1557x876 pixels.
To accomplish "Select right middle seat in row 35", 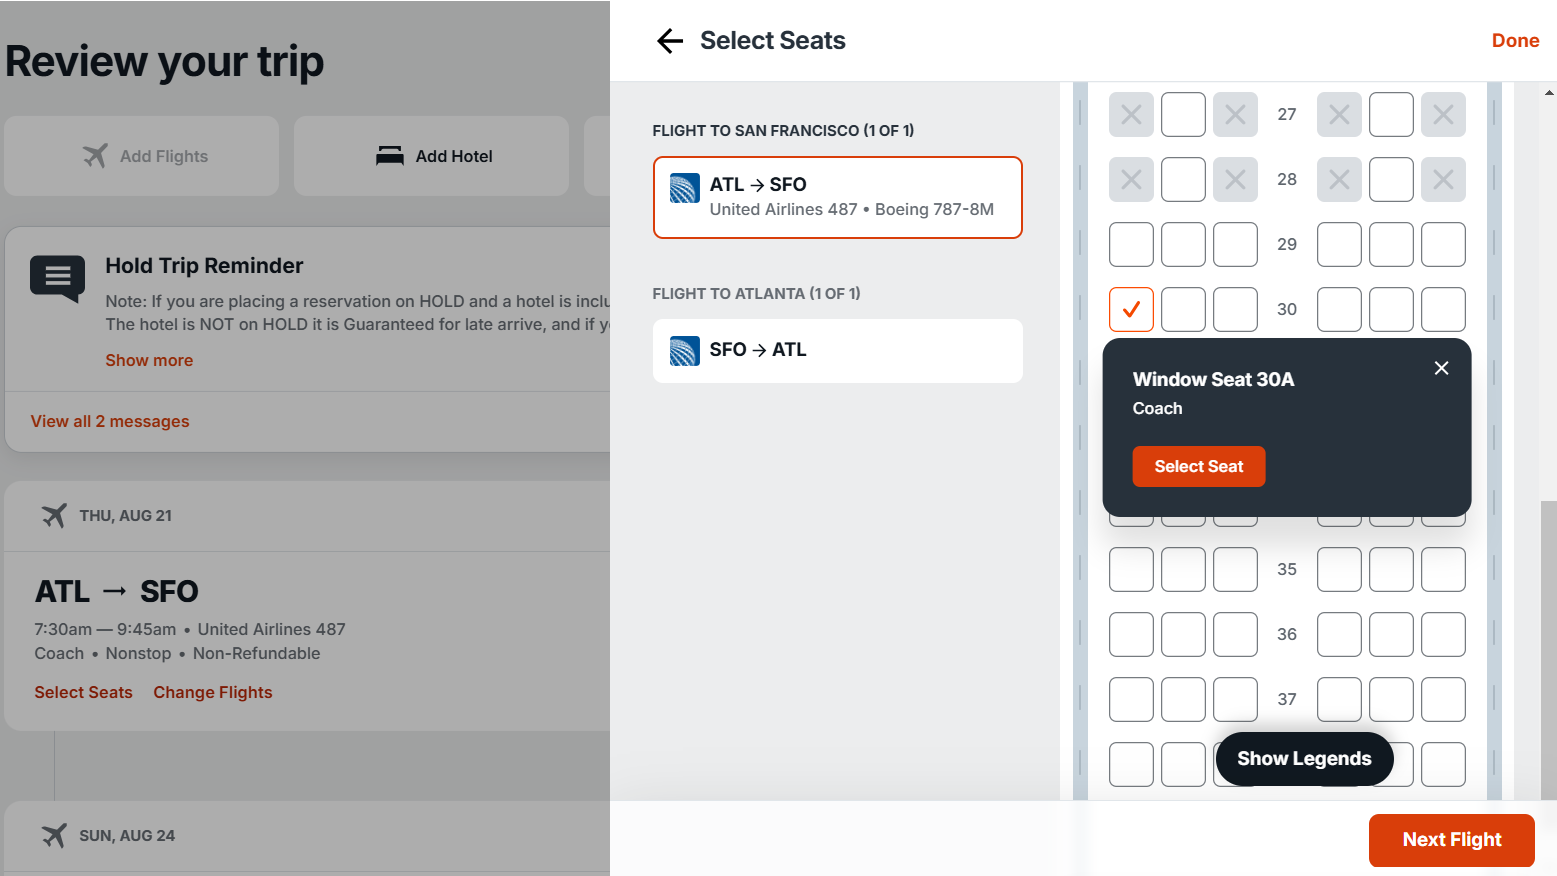I will point(1391,570).
